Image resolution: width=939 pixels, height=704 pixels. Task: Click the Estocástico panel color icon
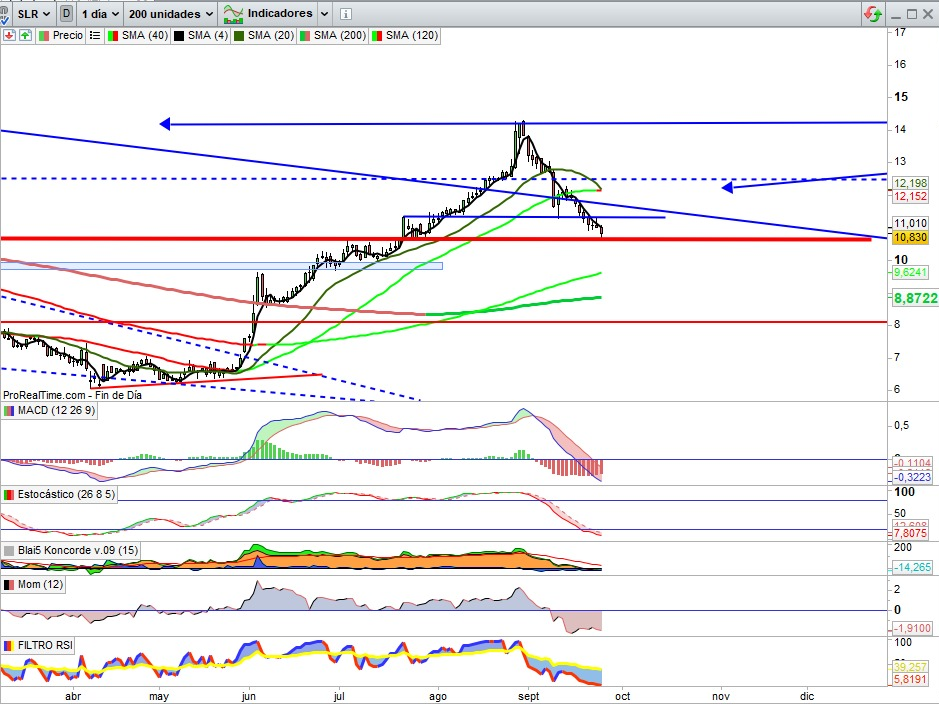(9, 495)
